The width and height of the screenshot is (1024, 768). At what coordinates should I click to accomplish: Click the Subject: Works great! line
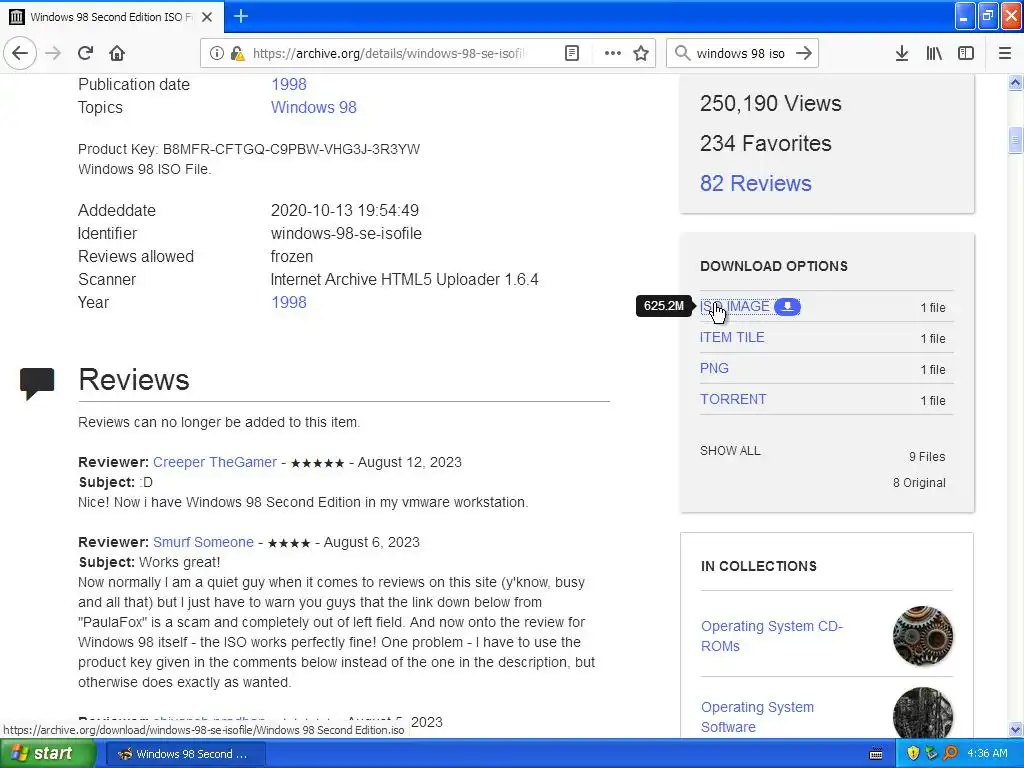[150, 562]
